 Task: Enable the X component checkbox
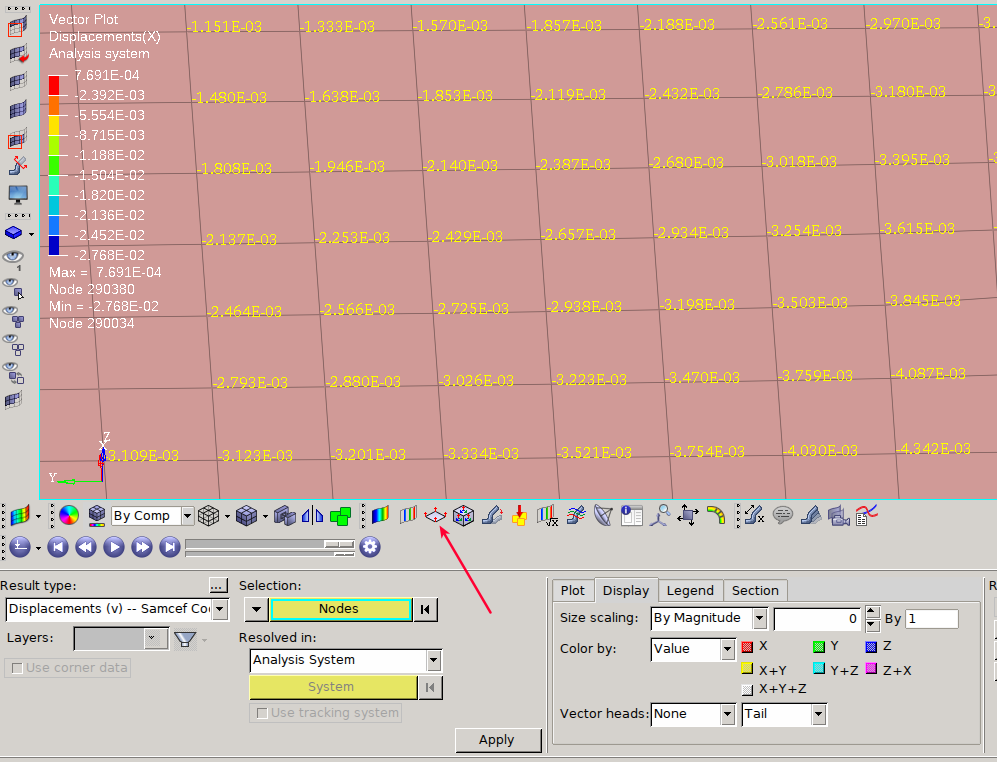click(747, 646)
